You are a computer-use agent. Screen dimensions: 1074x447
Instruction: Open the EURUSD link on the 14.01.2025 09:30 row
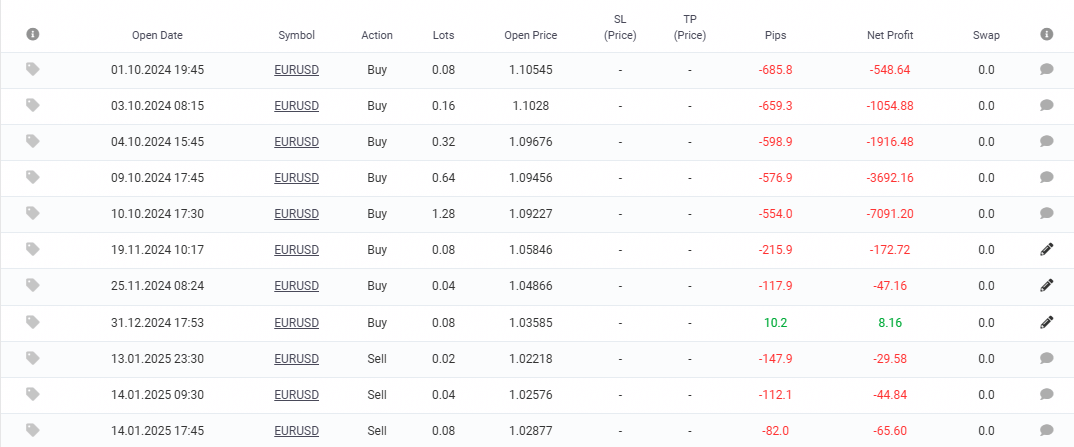coord(297,394)
